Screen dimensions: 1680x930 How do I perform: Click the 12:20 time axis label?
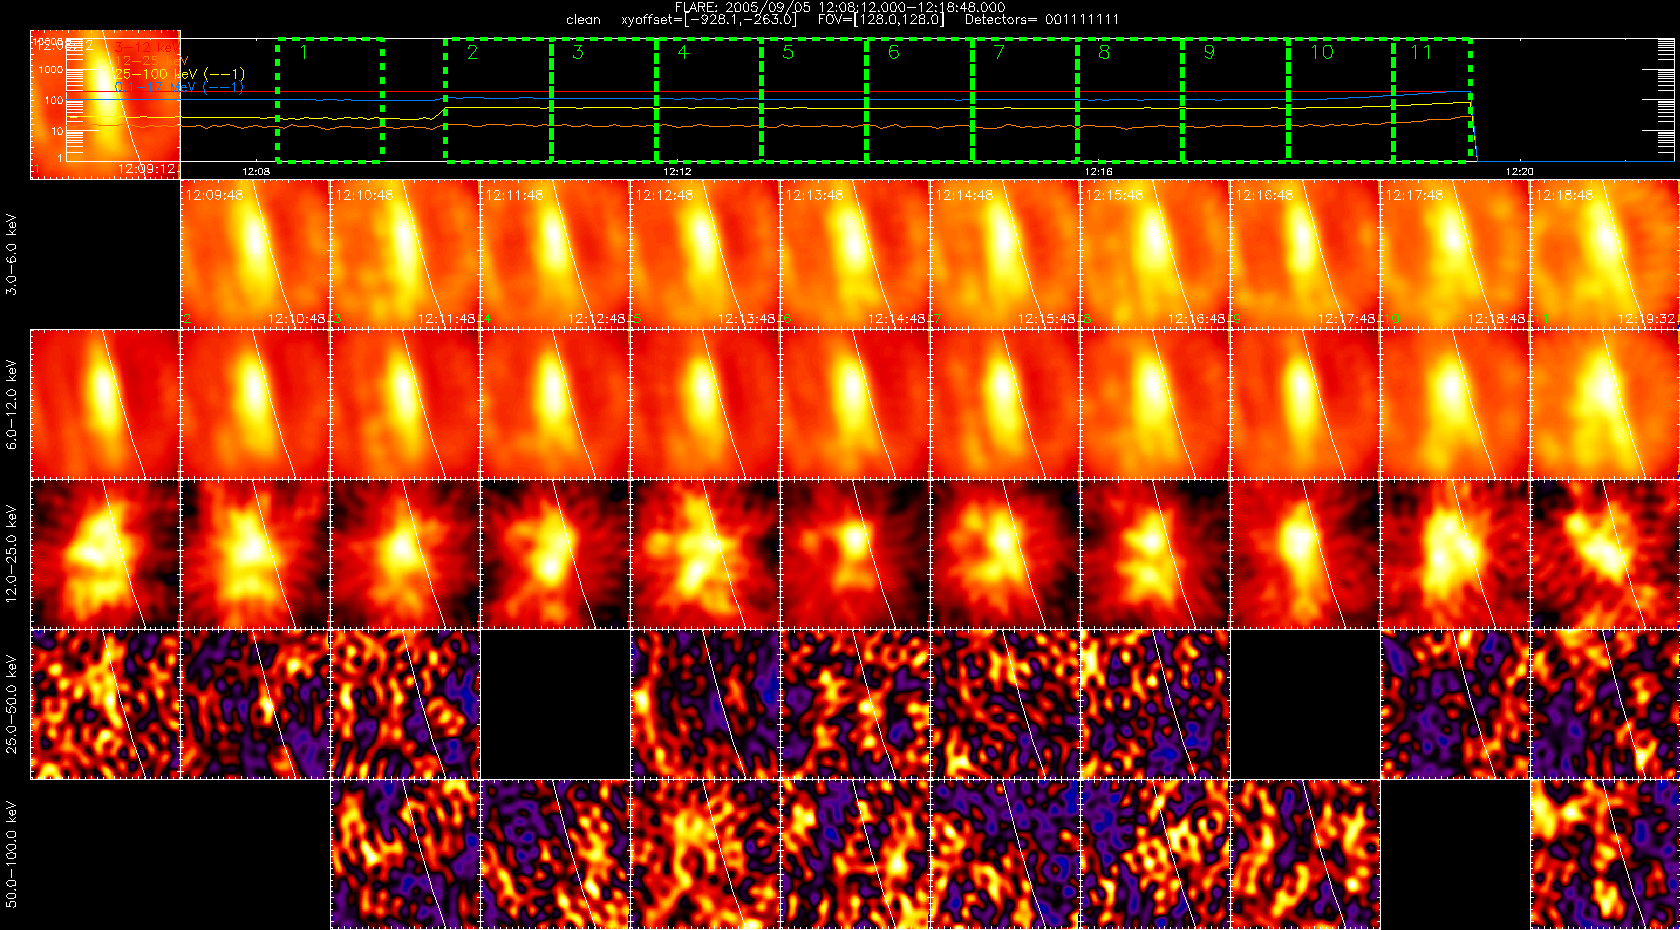click(1519, 171)
